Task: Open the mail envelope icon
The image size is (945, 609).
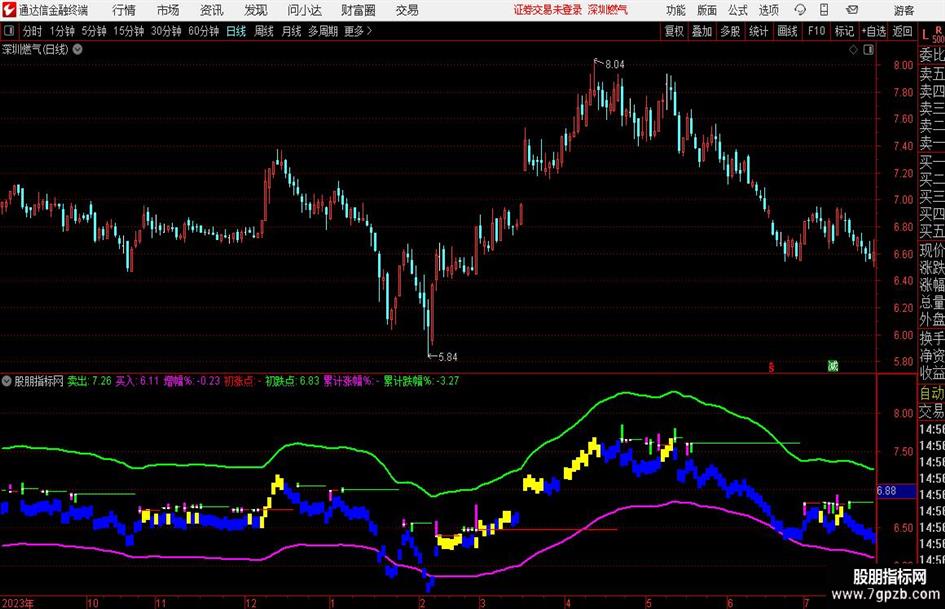Action: coord(852,10)
